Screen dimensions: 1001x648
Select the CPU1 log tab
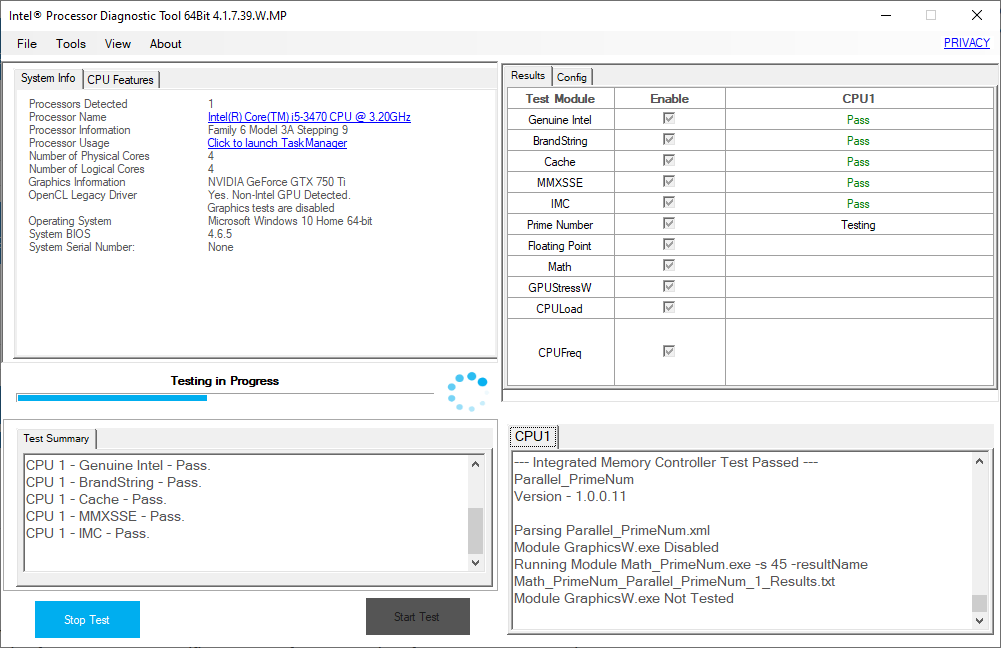pos(533,436)
